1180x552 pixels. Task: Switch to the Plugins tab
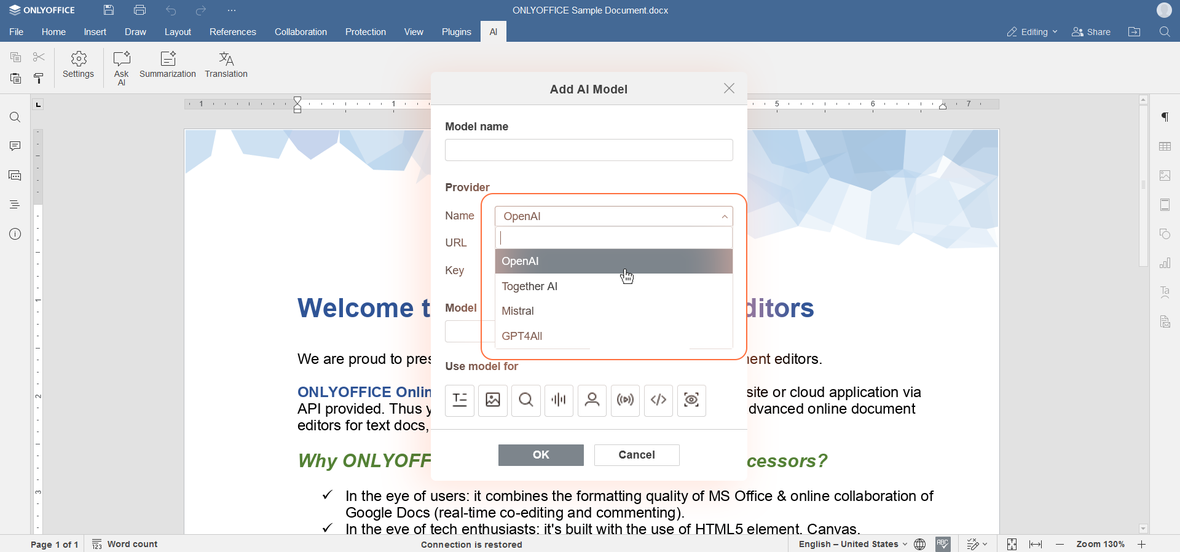456,32
